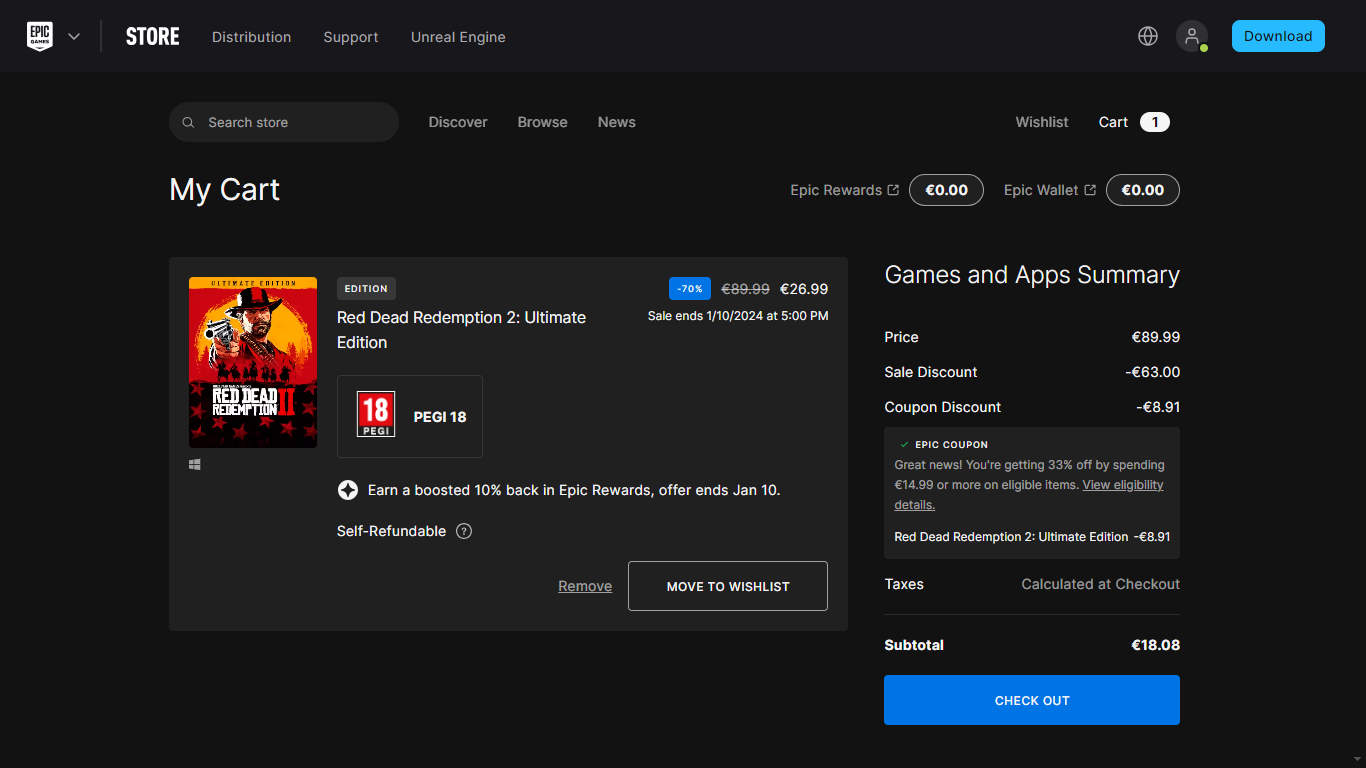Click the Epic Rewards star icon
Viewport: 1366px width, 768px height.
pos(348,490)
